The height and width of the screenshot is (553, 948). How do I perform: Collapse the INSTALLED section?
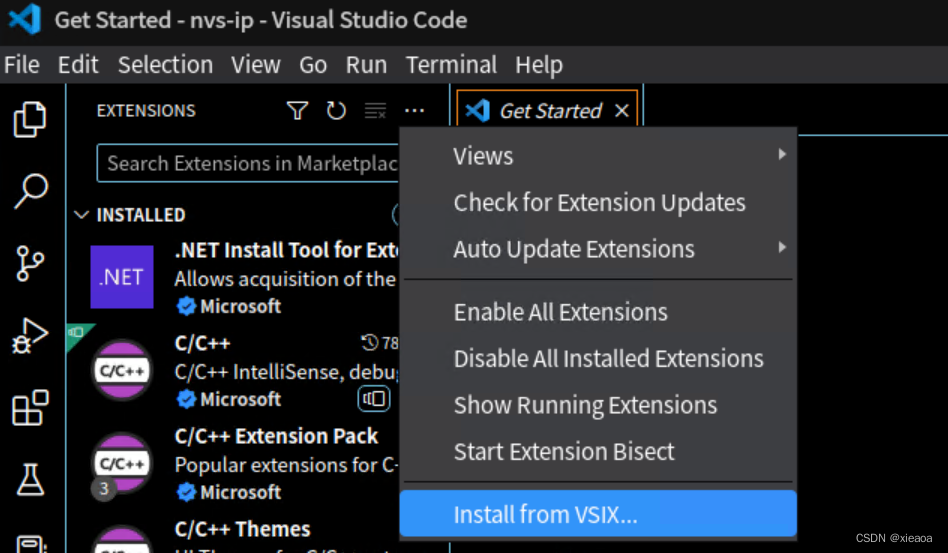pyautogui.click(x=82, y=215)
